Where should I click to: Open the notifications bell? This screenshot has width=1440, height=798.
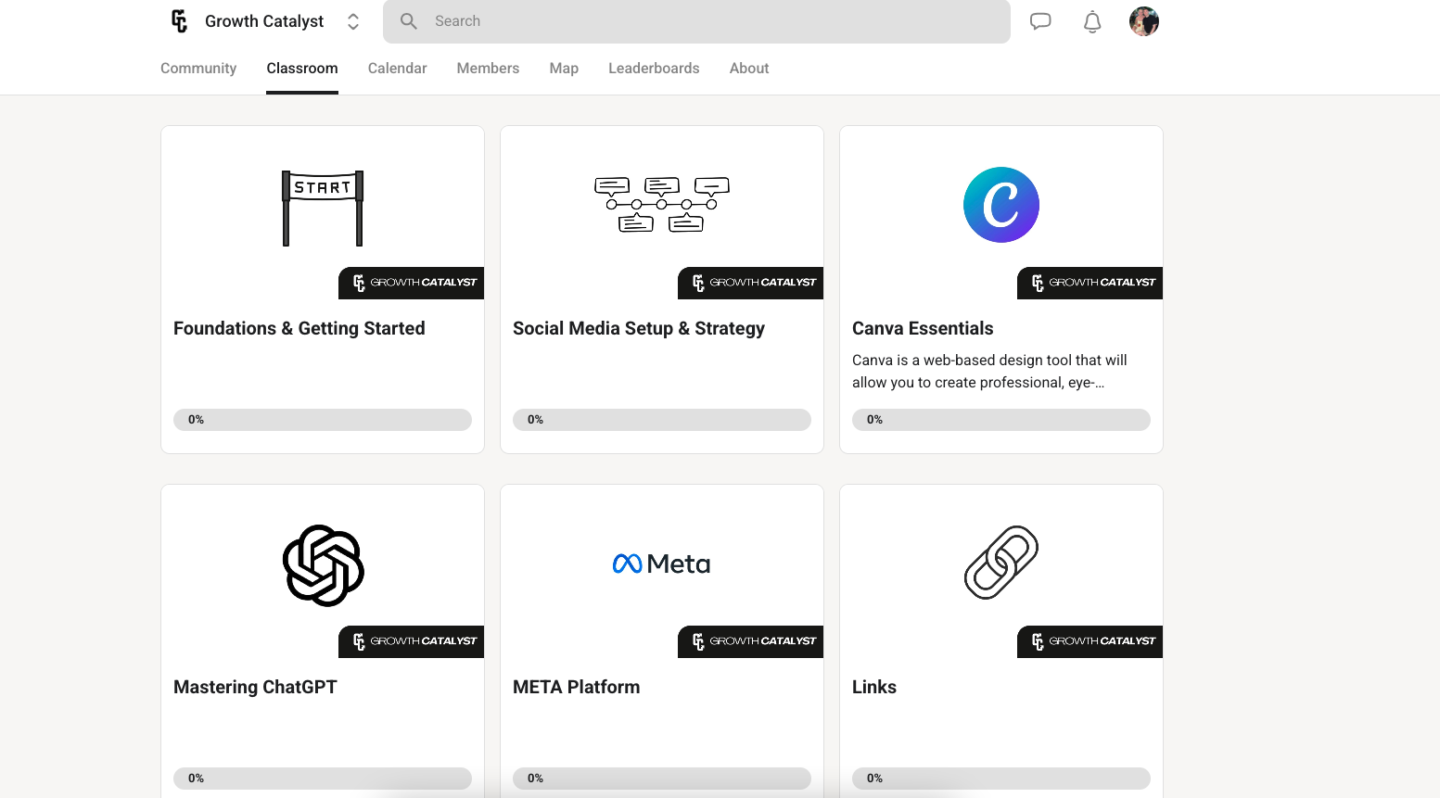pos(1092,21)
